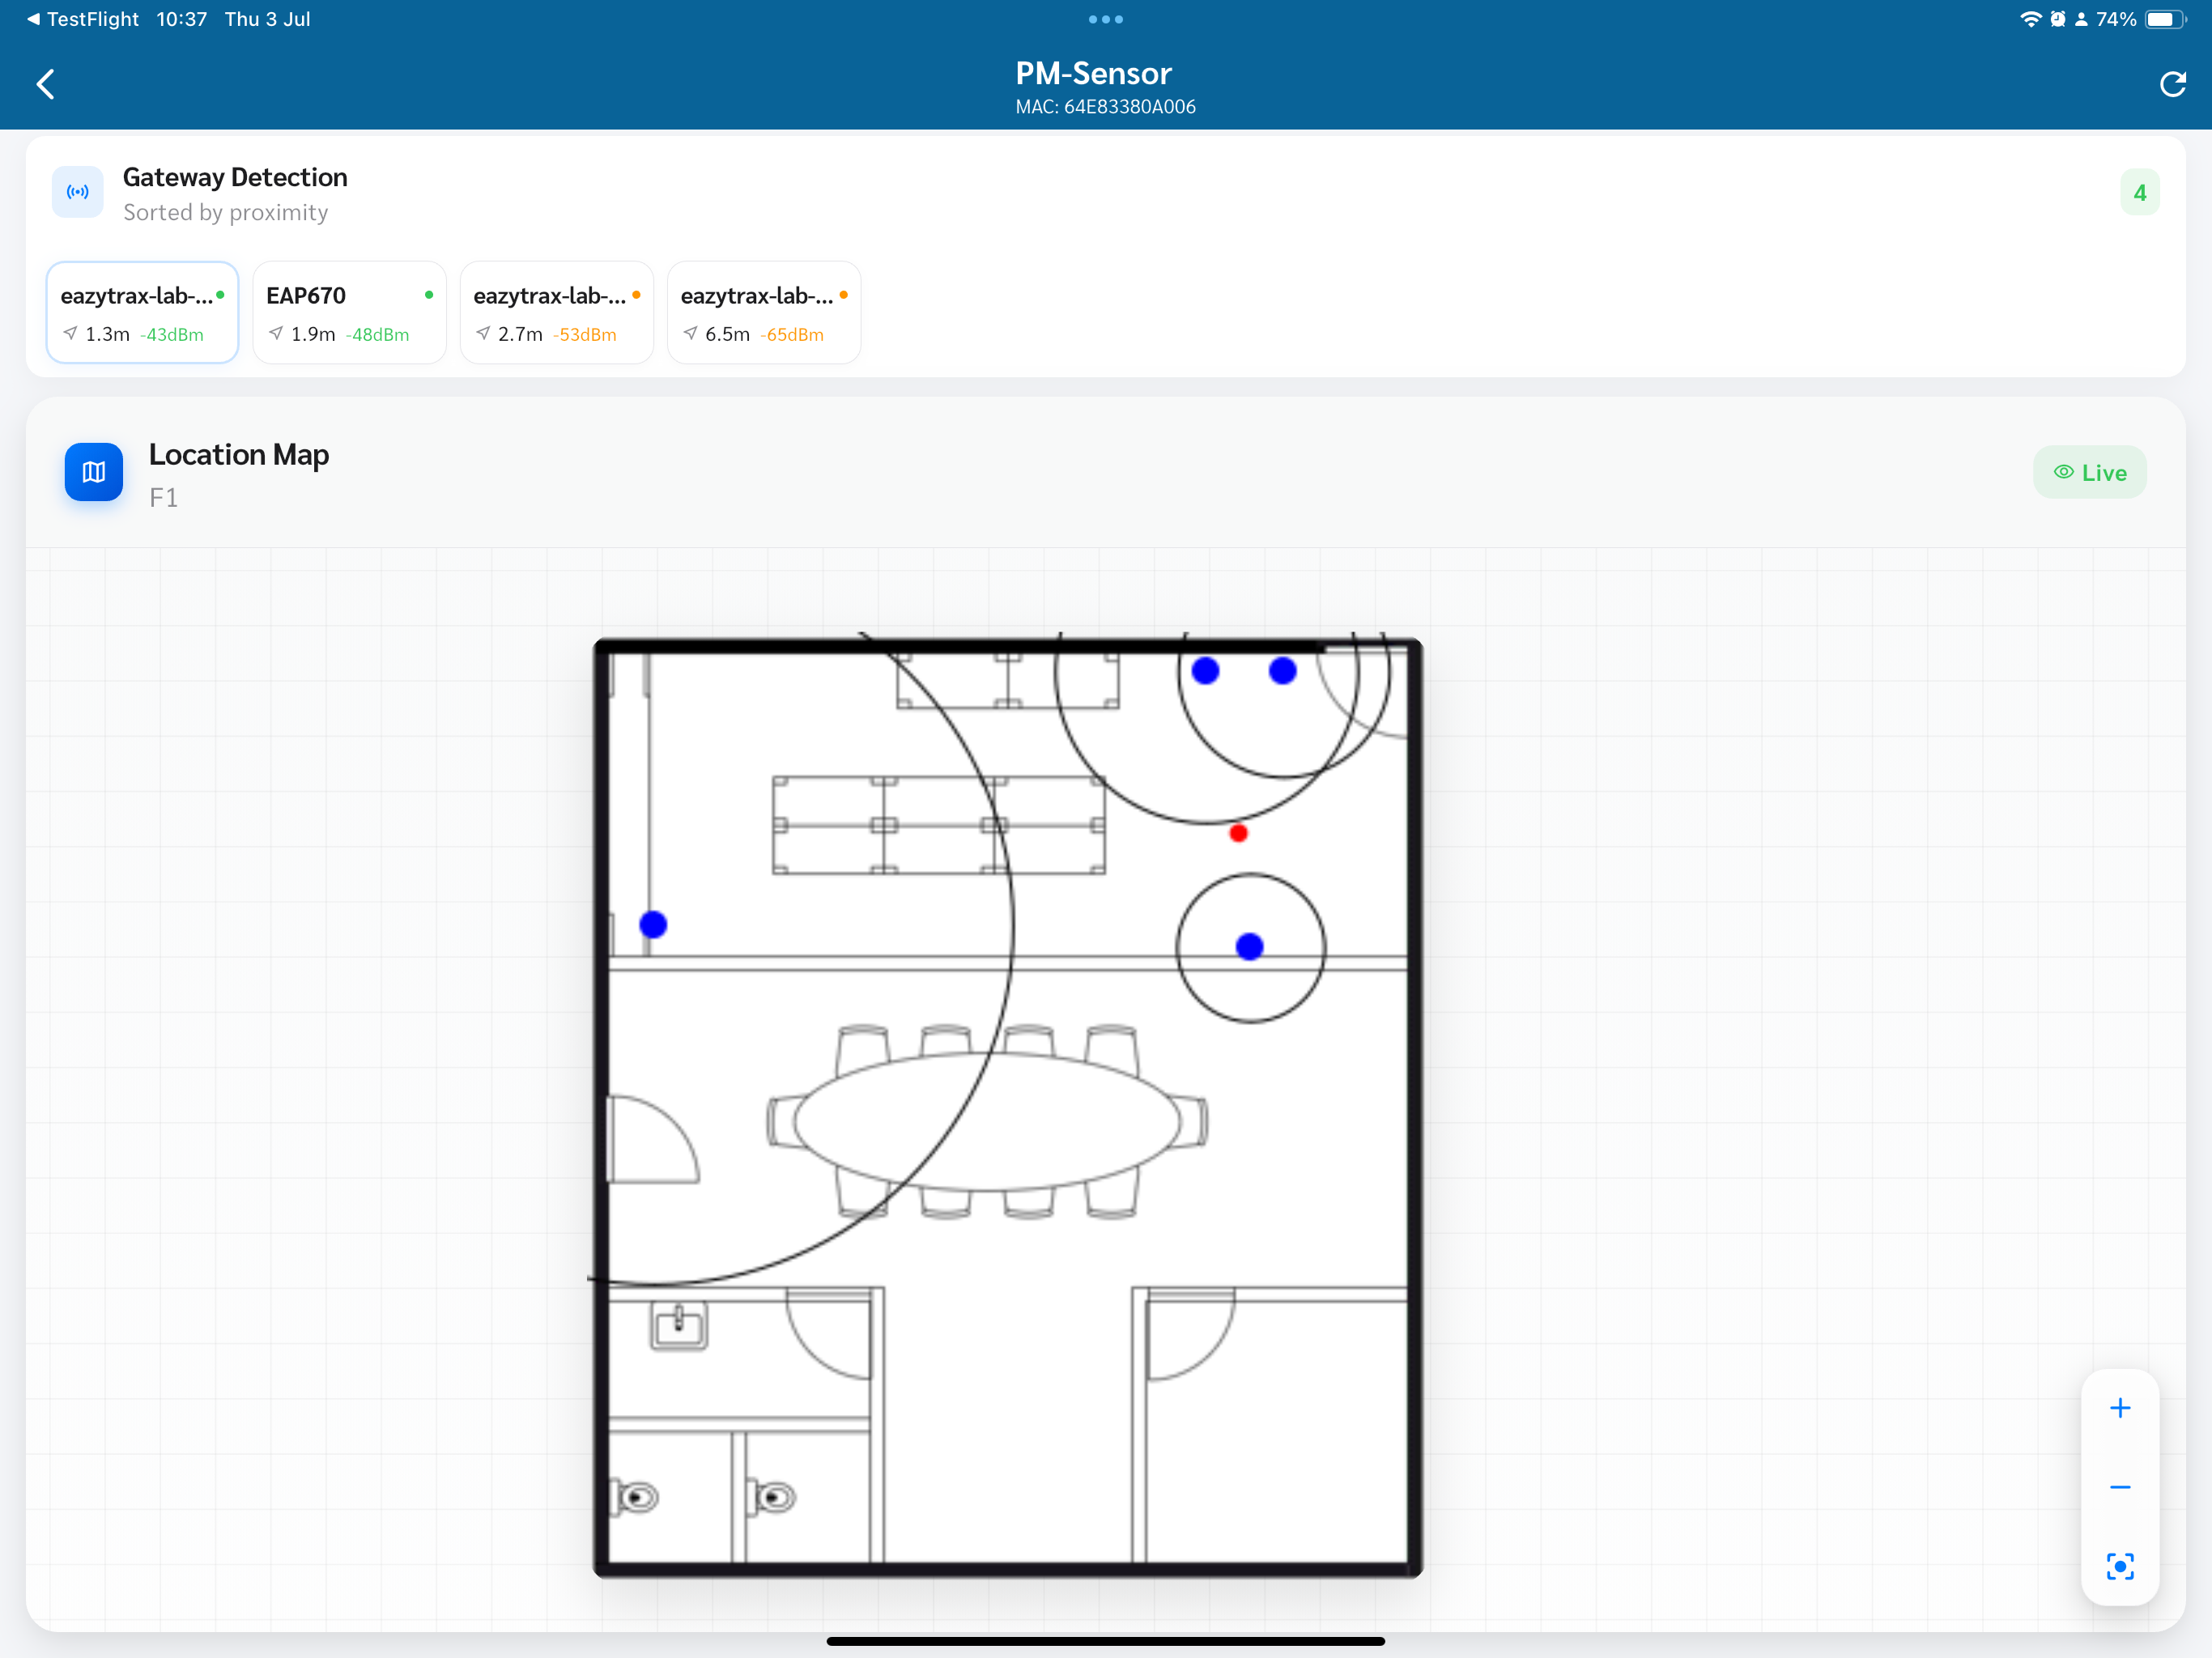Tap the navigation arrow icon beside 6.5m
This screenshot has width=2212, height=1658.
coord(689,333)
